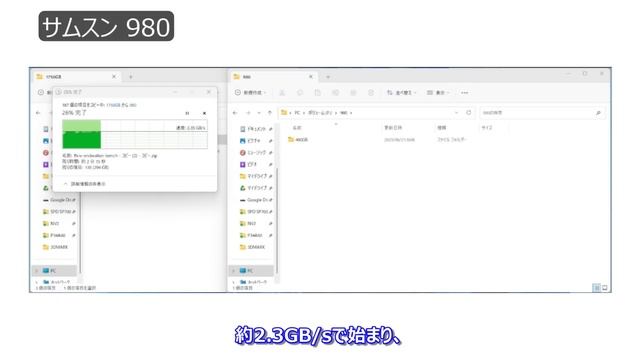Sort by 名前 column header
The width and height of the screenshot is (640, 360).
(297, 128)
